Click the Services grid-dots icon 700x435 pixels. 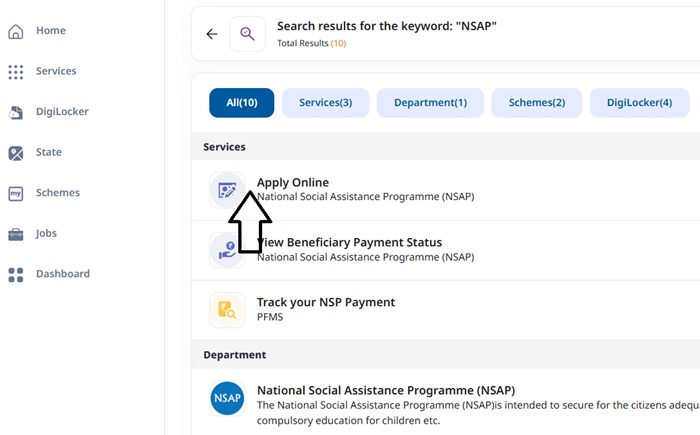[x=16, y=71]
